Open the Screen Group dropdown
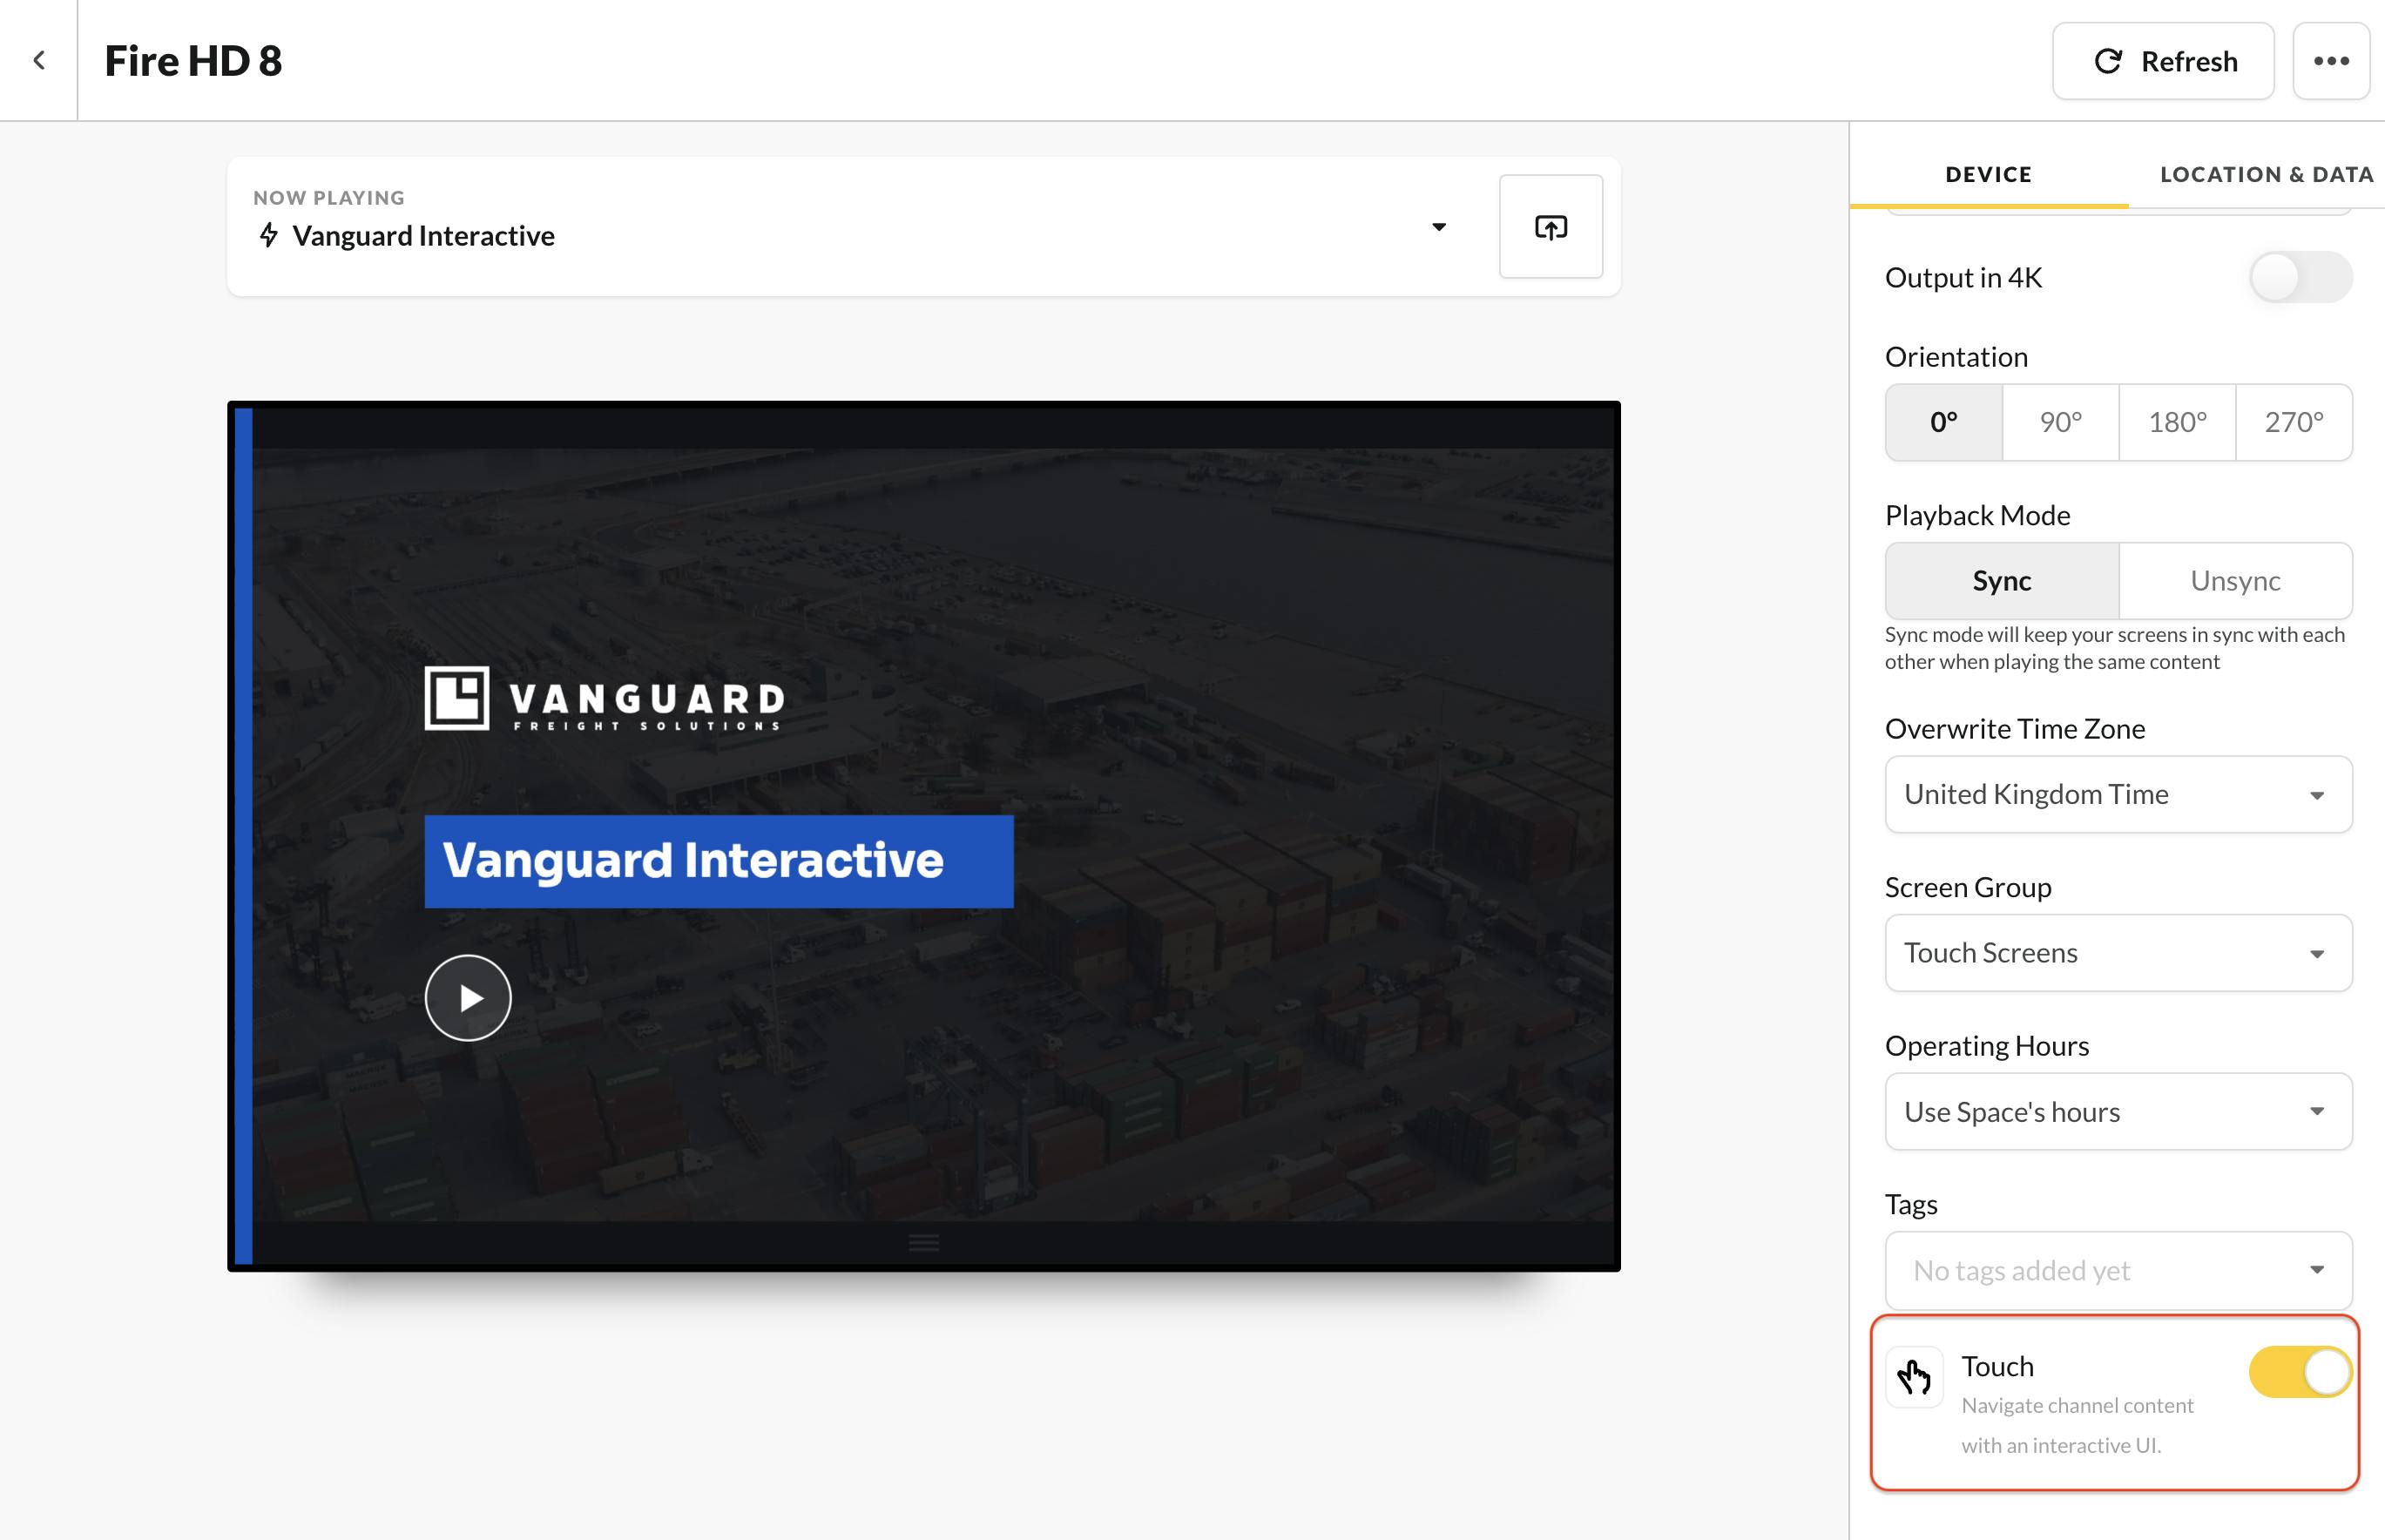 [x=2118, y=953]
